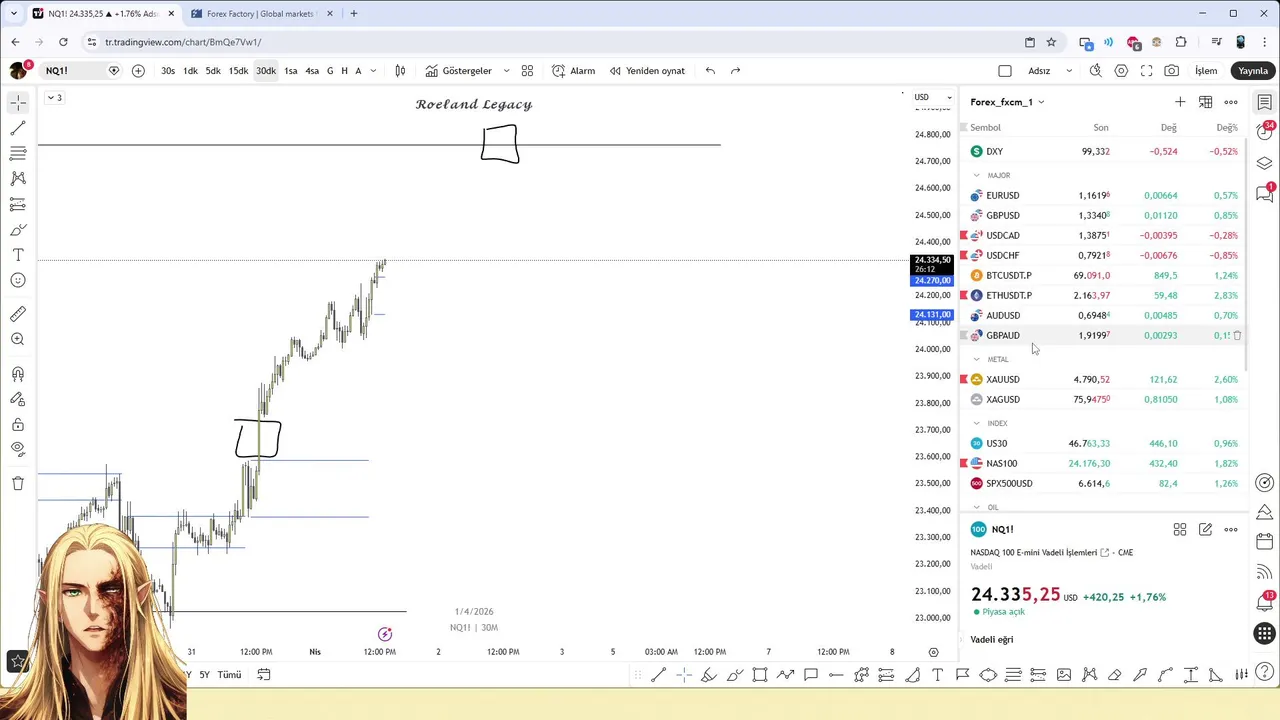Switch to the 4sa timeframe
Image resolution: width=1280 pixels, height=720 pixels.
(312, 71)
